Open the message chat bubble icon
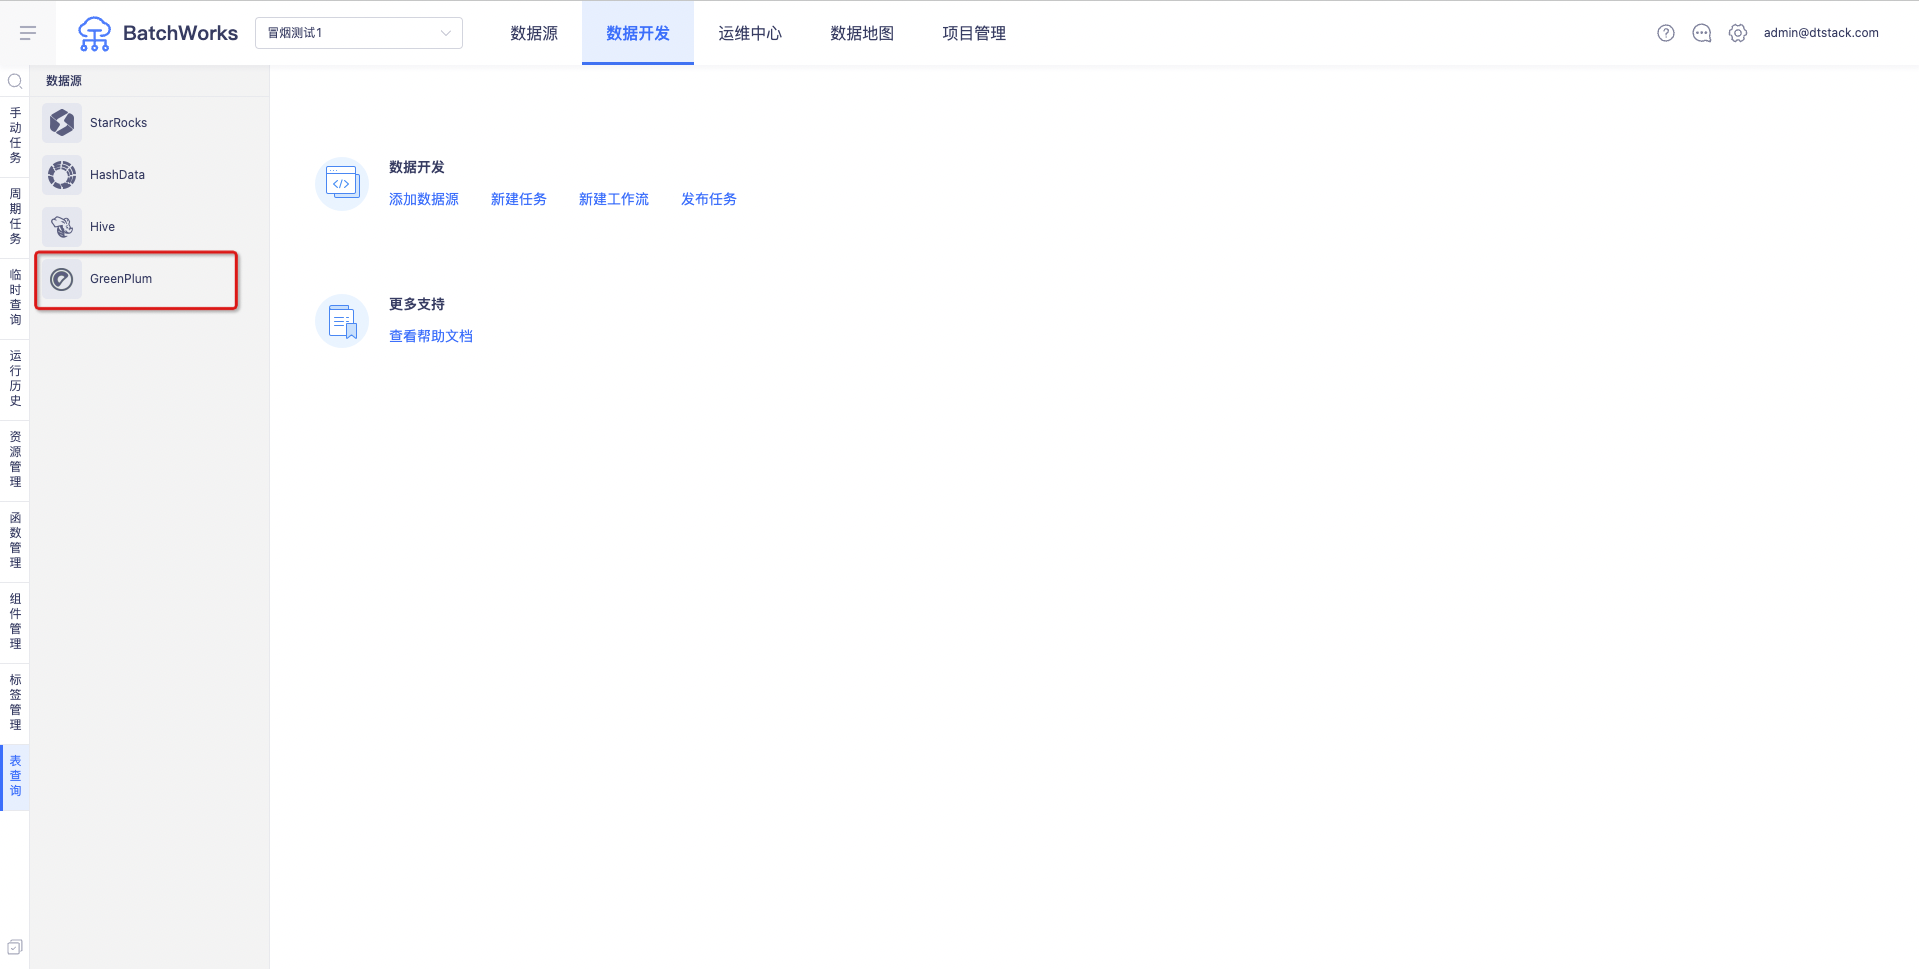 click(1702, 33)
